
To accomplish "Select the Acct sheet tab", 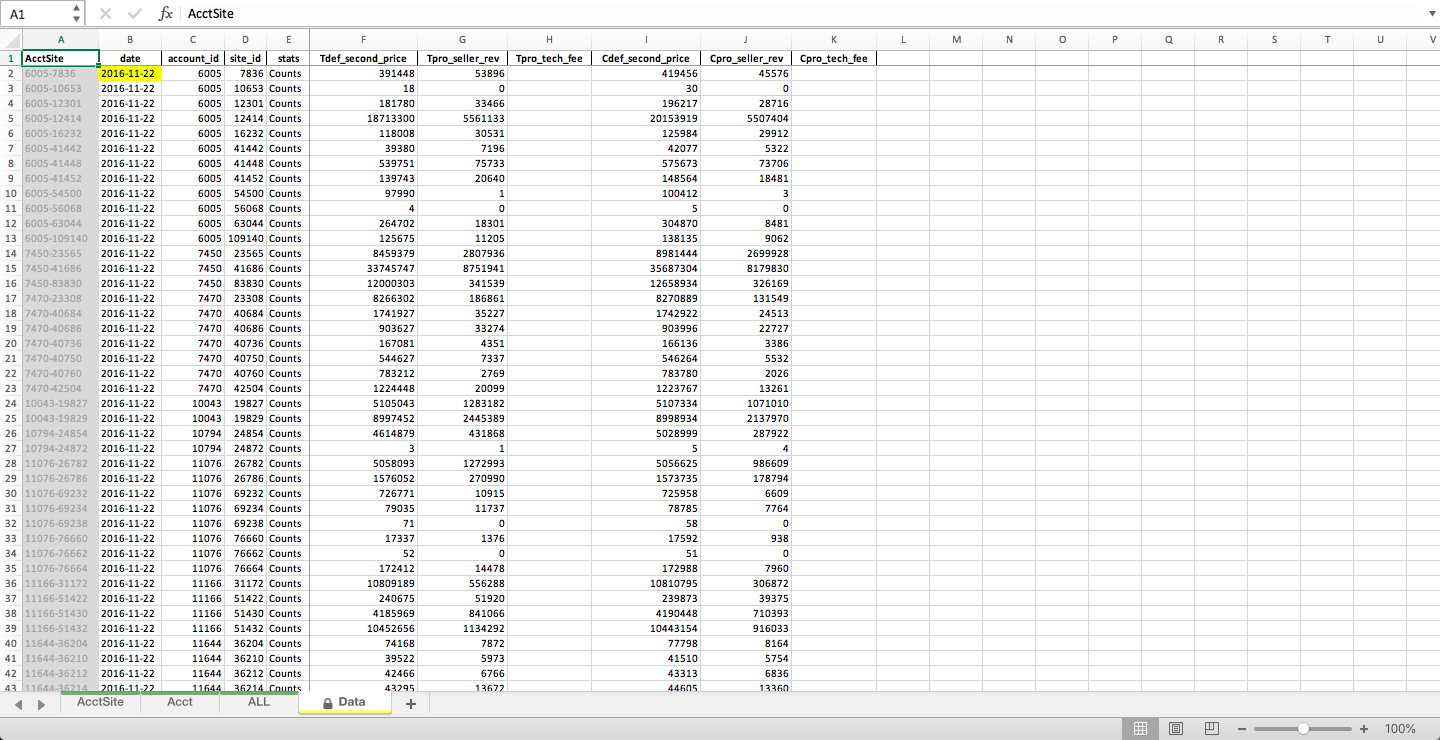I will click(x=179, y=702).
